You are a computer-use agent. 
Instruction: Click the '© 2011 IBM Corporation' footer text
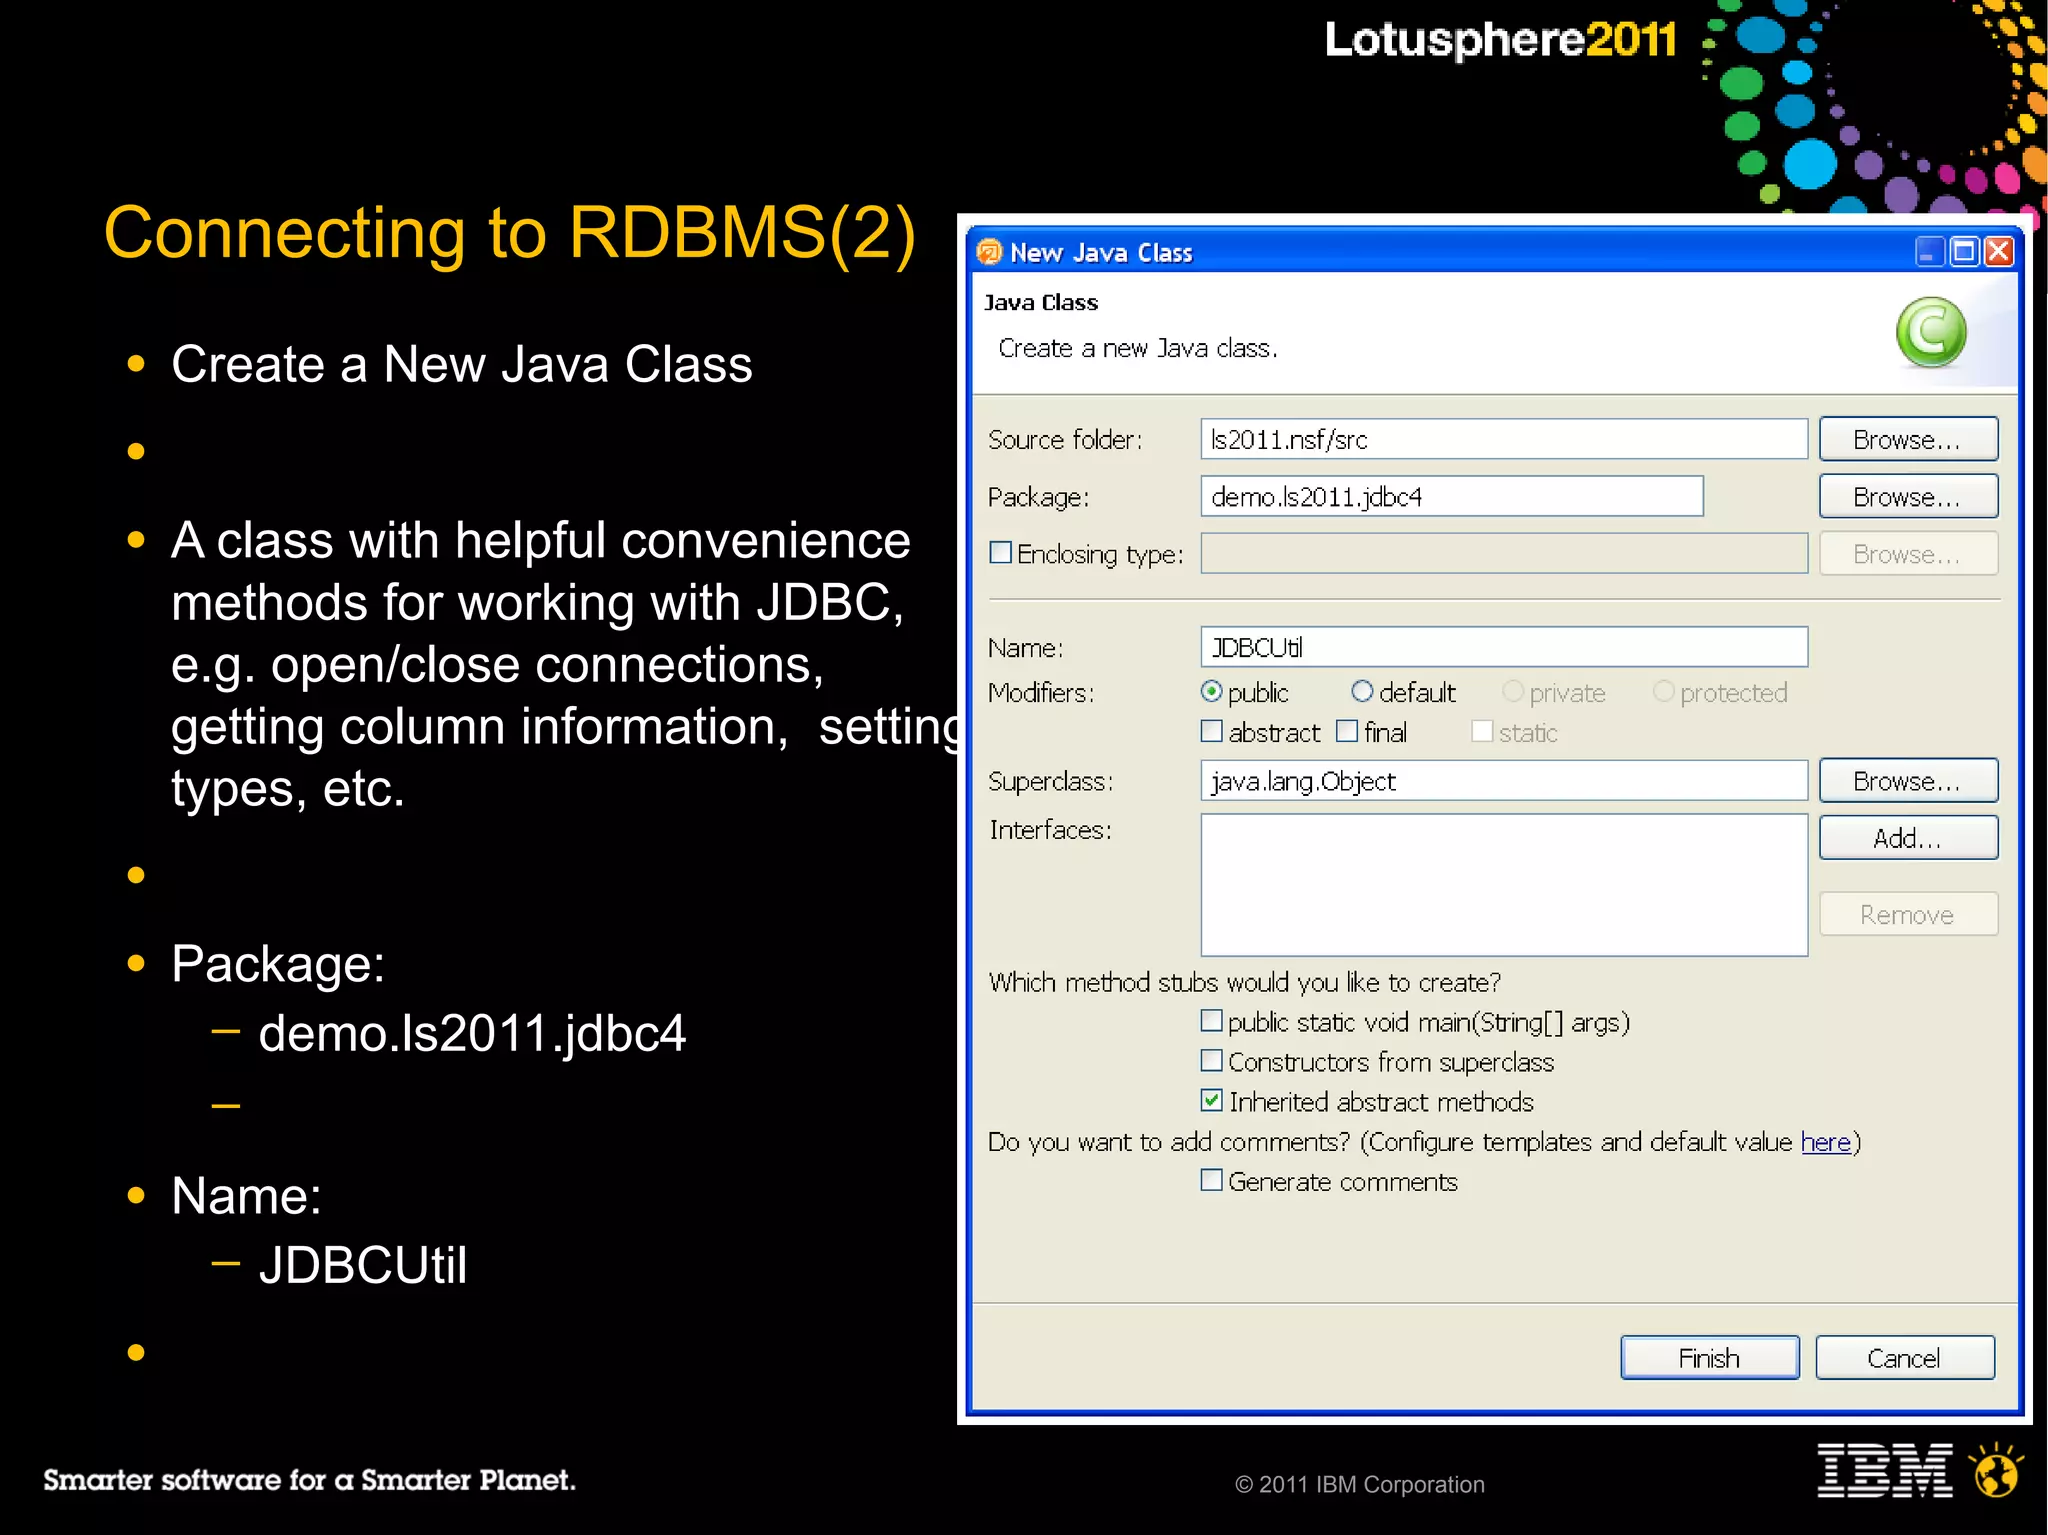pyautogui.click(x=1360, y=1485)
